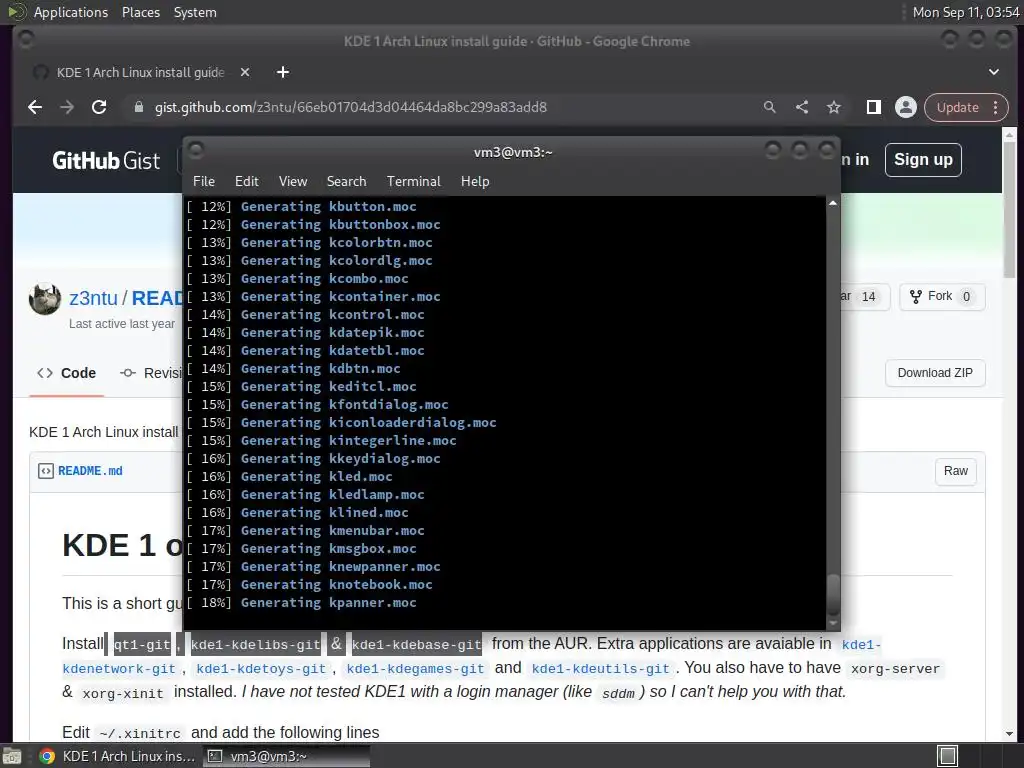Viewport: 1024px width, 768px height.
Task: Open System menu in top panel
Action: pyautogui.click(x=195, y=12)
